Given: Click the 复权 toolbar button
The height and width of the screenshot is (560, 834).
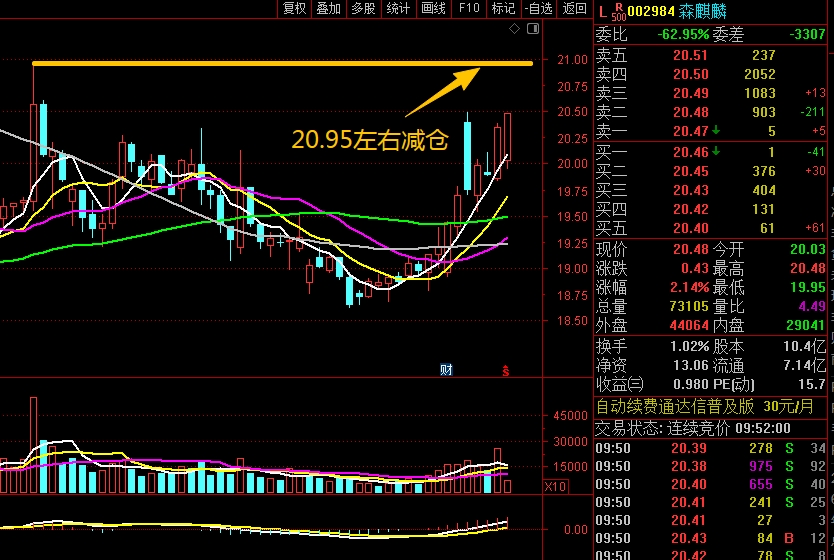Looking at the screenshot, I should click(294, 8).
